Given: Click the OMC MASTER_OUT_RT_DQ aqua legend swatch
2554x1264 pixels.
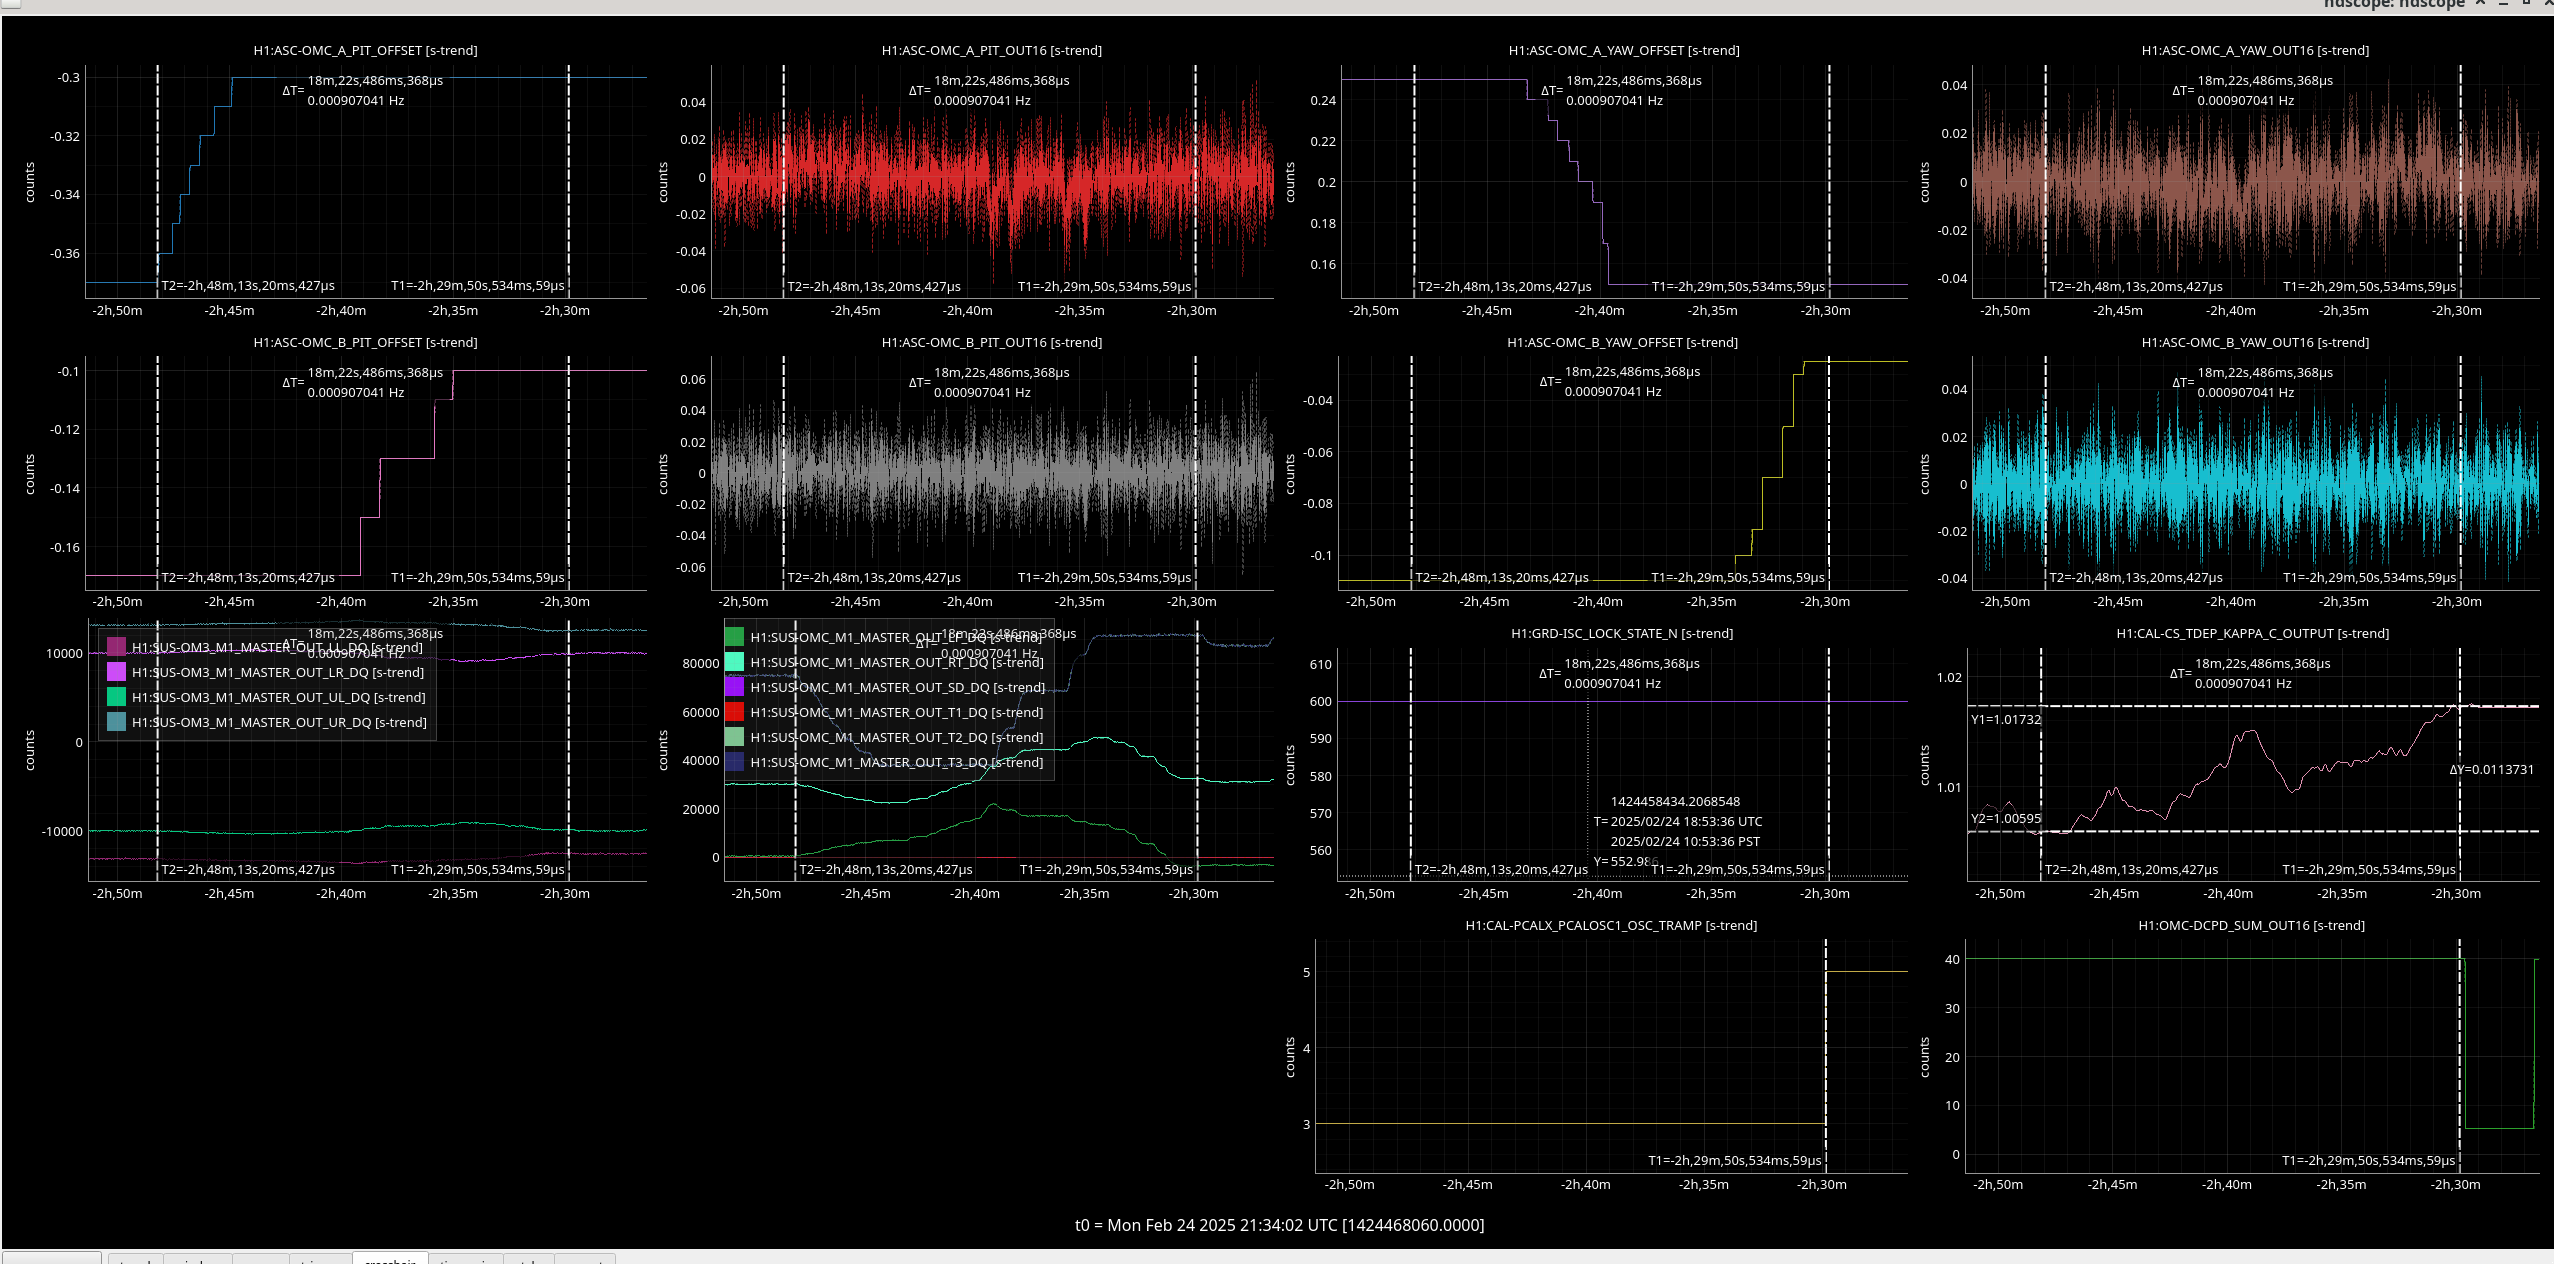Looking at the screenshot, I should [x=734, y=662].
